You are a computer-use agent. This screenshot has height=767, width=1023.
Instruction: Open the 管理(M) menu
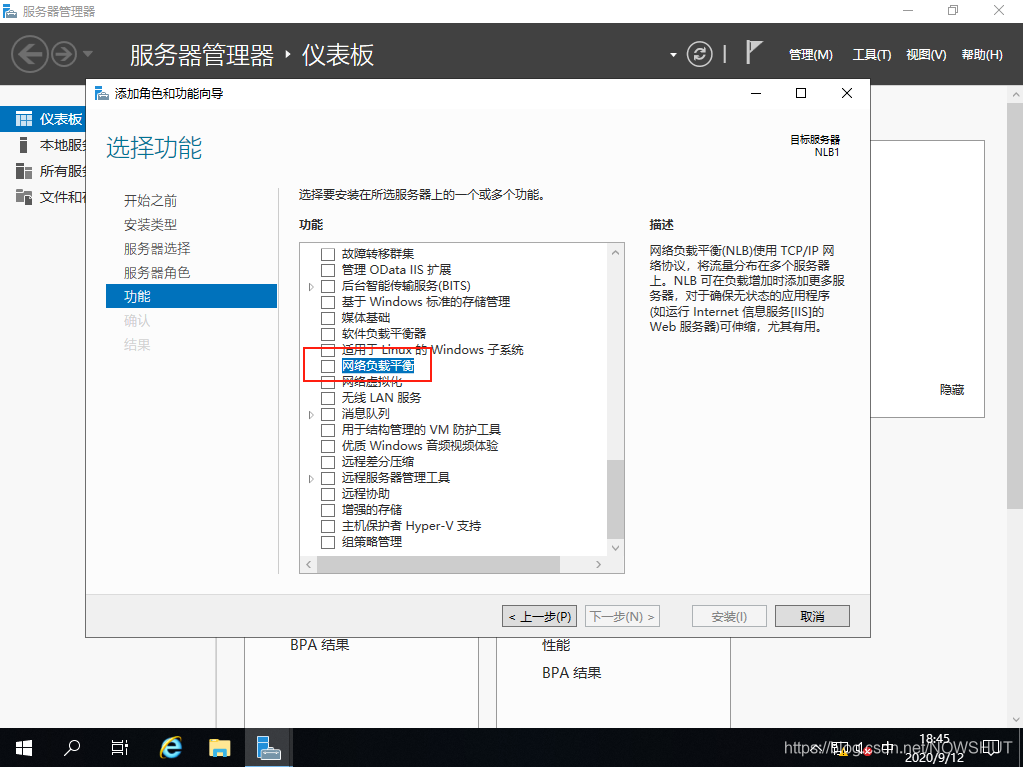pyautogui.click(x=810, y=55)
